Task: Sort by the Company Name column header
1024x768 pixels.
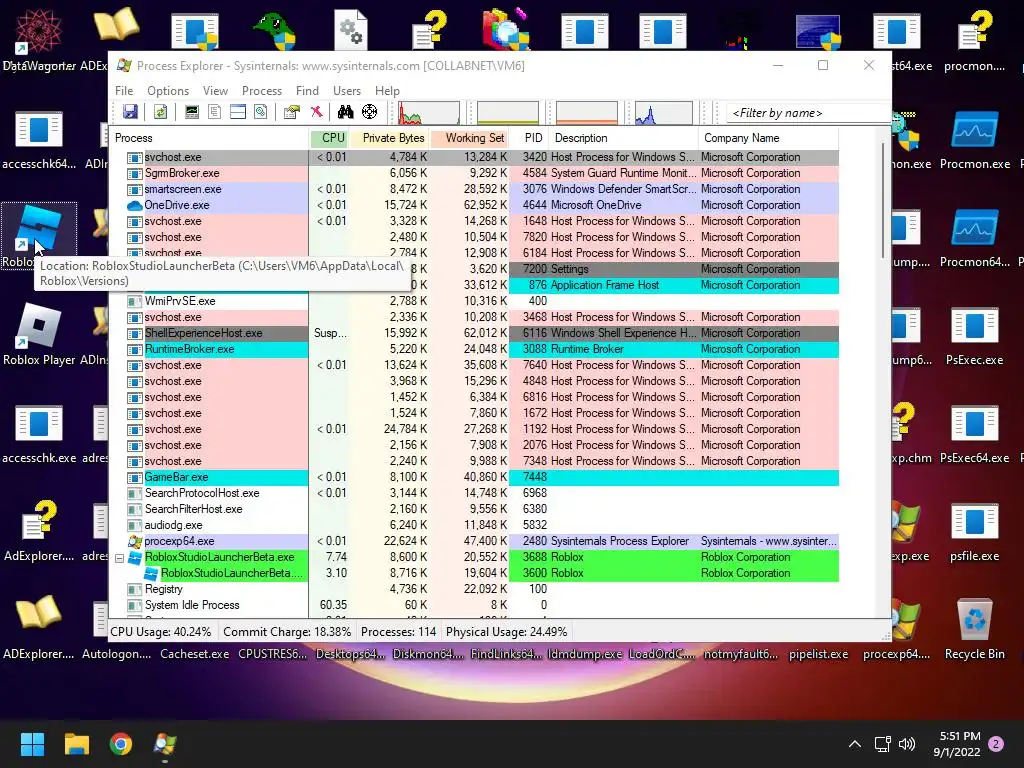Action: point(769,138)
